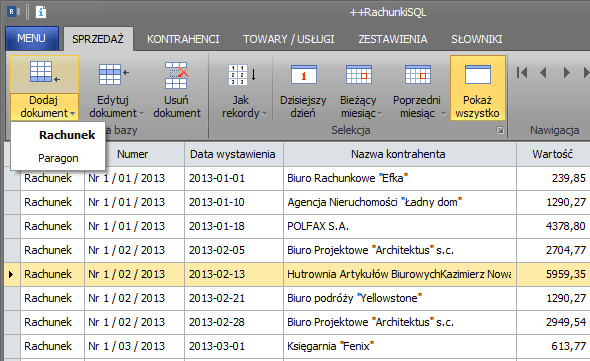Expand the Jak rekordy dropdown arrow
The width and height of the screenshot is (590, 361).
click(x=264, y=113)
